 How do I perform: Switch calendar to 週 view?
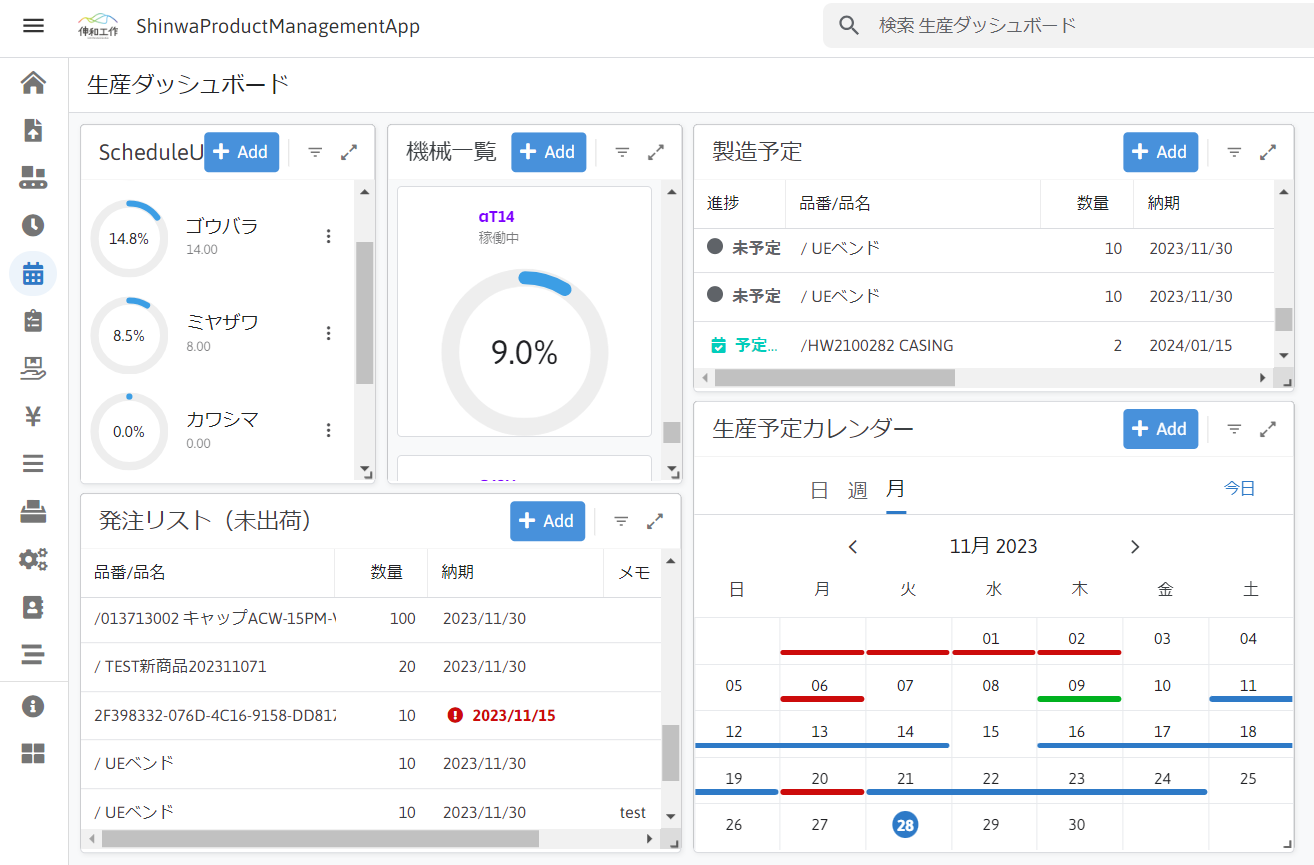(857, 490)
